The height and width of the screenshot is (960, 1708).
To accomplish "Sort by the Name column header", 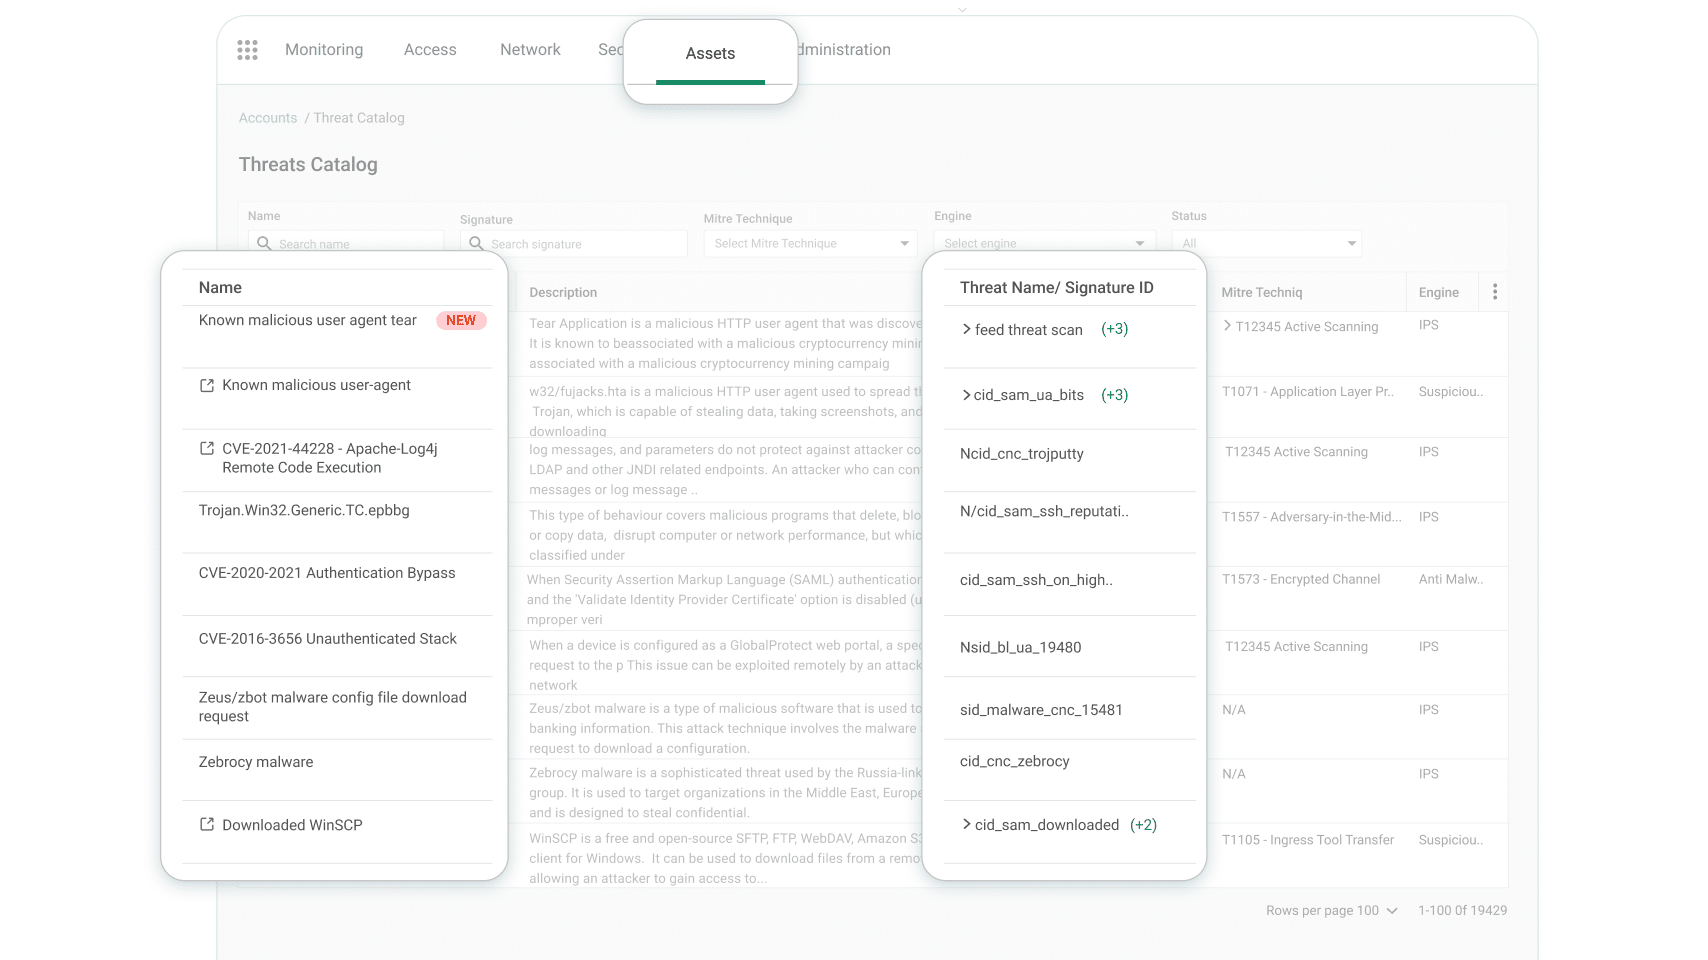I will (x=220, y=288).
